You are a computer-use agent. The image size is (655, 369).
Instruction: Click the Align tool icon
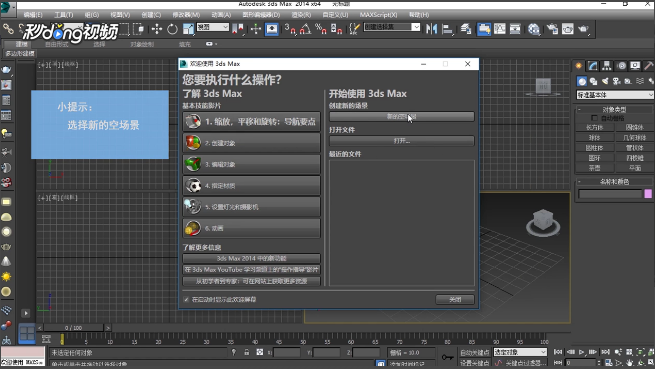pyautogui.click(x=447, y=29)
